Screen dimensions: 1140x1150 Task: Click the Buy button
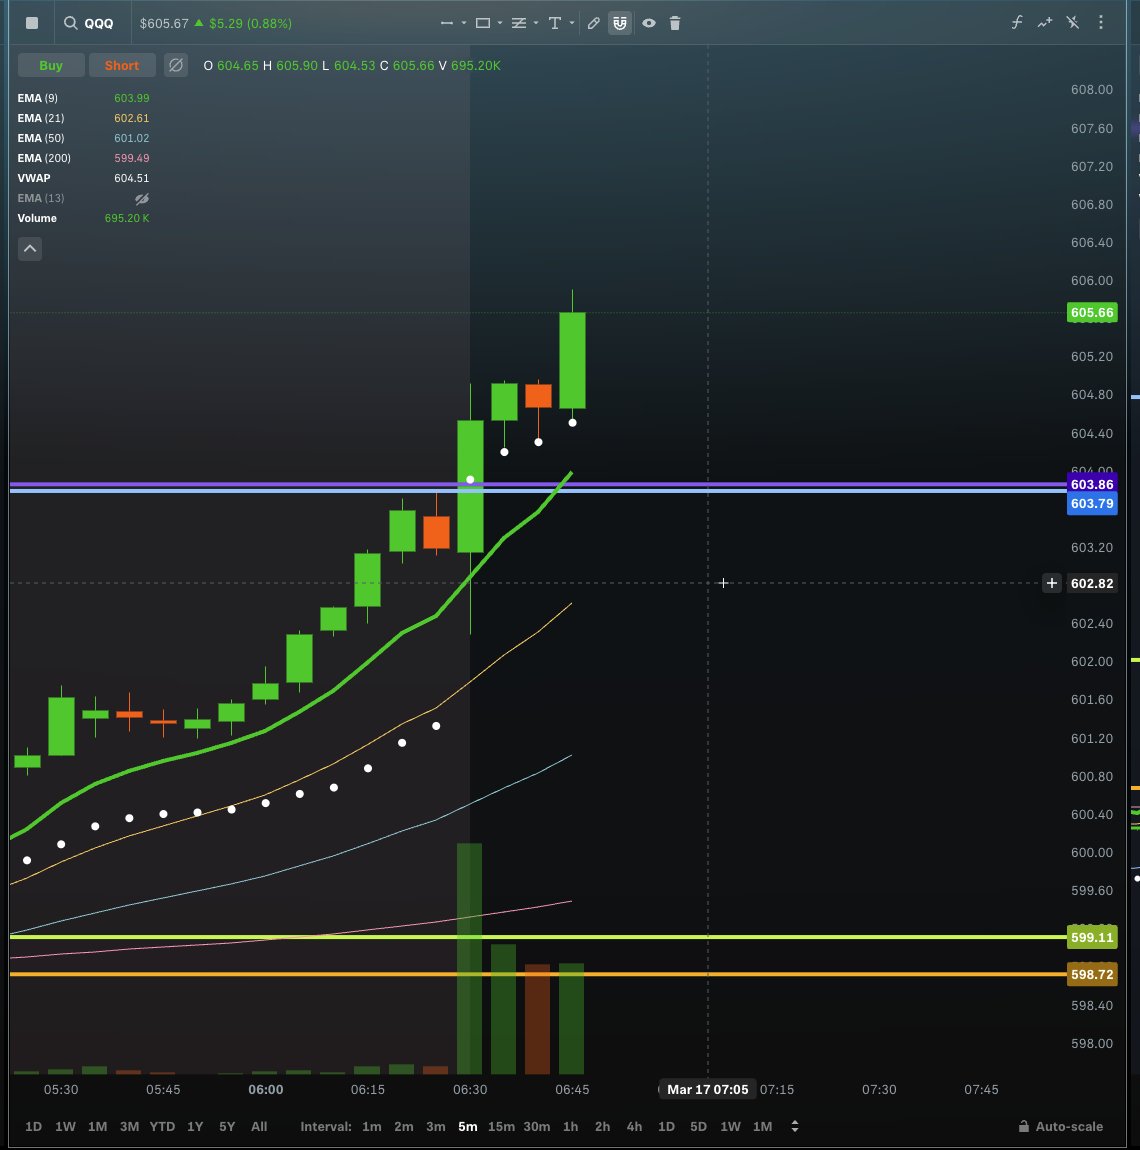point(51,65)
